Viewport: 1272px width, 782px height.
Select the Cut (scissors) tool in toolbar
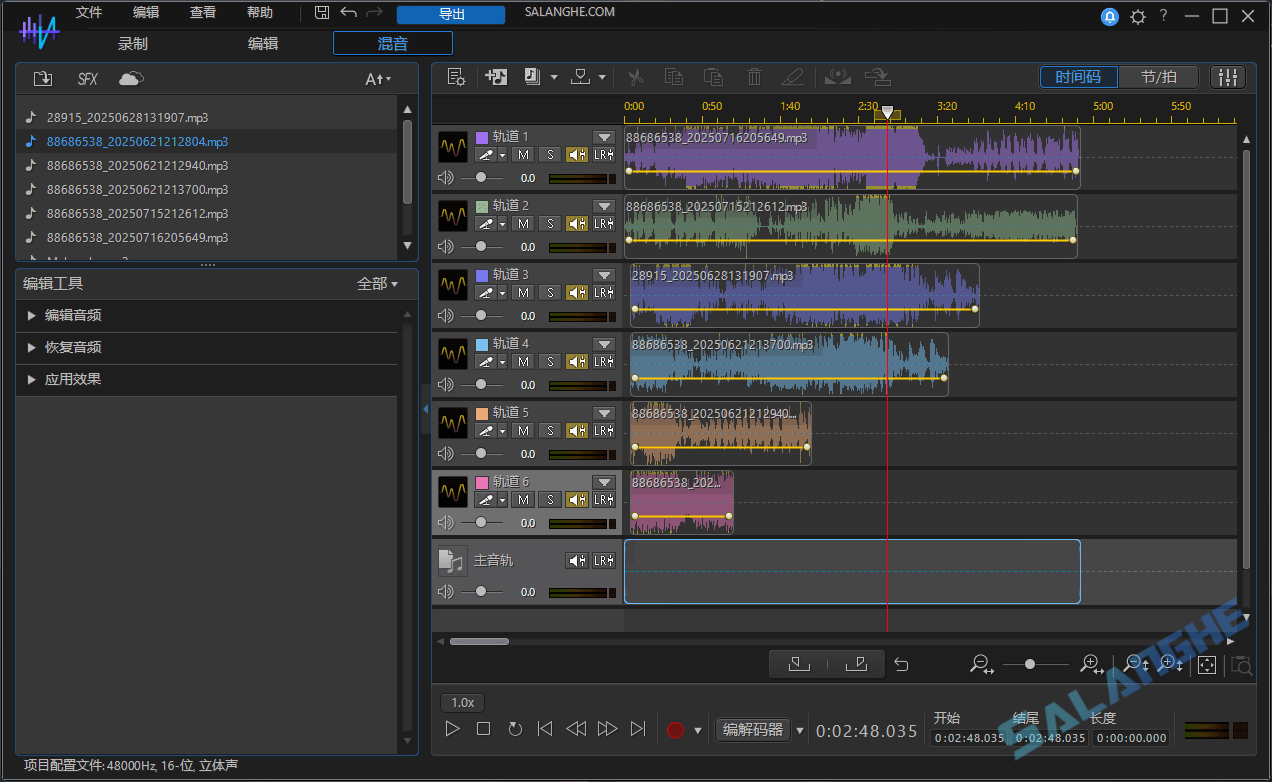coord(636,77)
